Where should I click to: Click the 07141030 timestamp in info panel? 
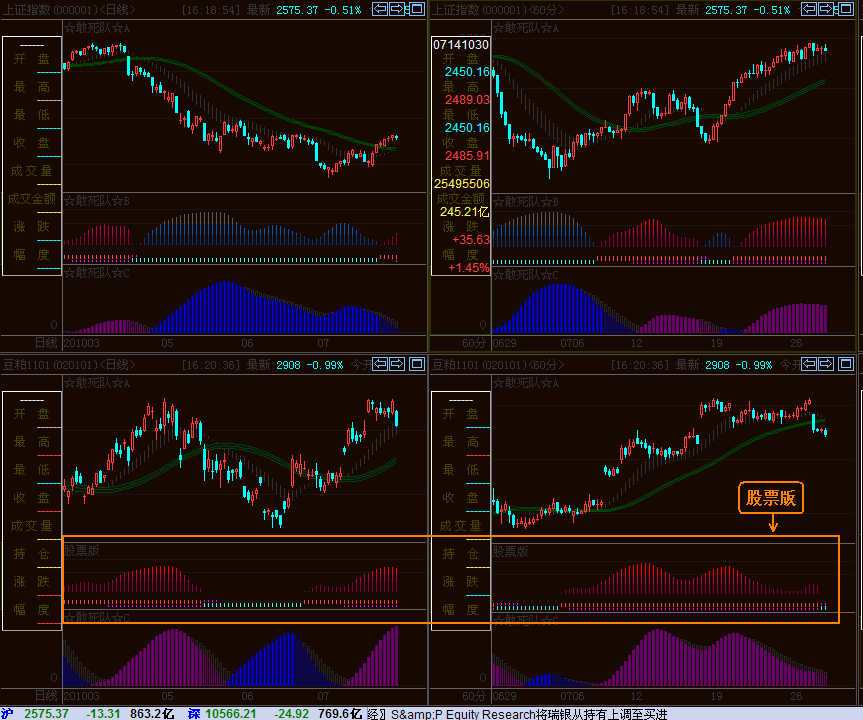(461, 45)
